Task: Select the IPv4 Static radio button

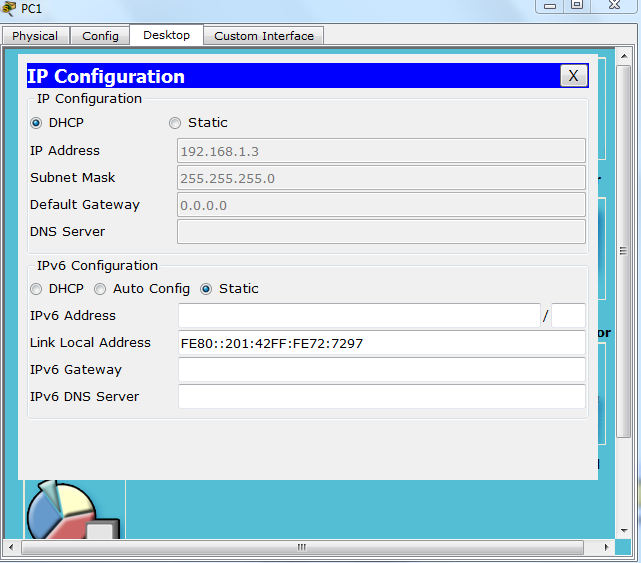Action: 175,123
